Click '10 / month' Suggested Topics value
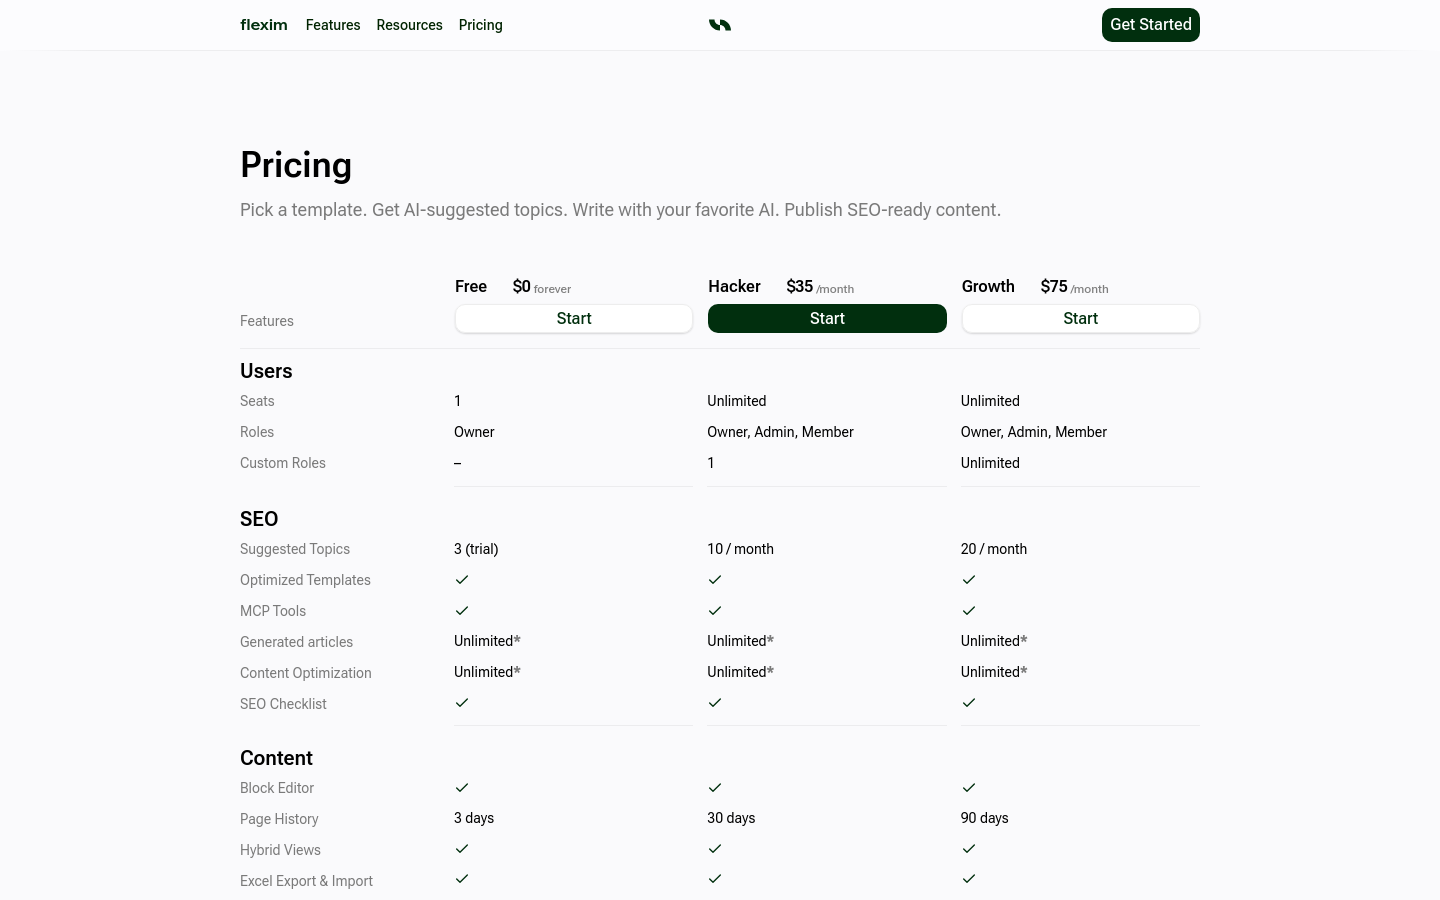The image size is (1440, 900). tap(740, 549)
